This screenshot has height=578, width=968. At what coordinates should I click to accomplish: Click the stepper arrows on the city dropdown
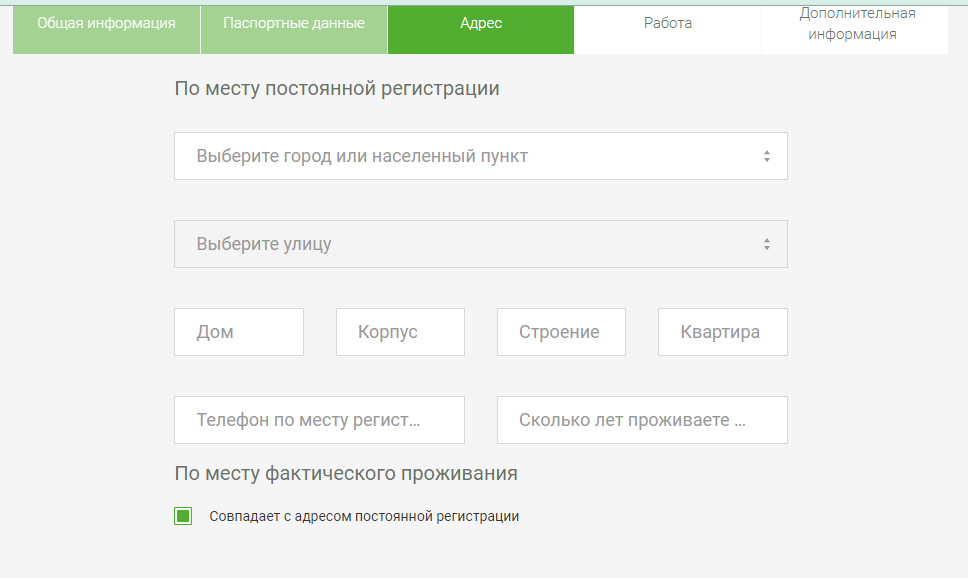pyautogui.click(x=766, y=156)
